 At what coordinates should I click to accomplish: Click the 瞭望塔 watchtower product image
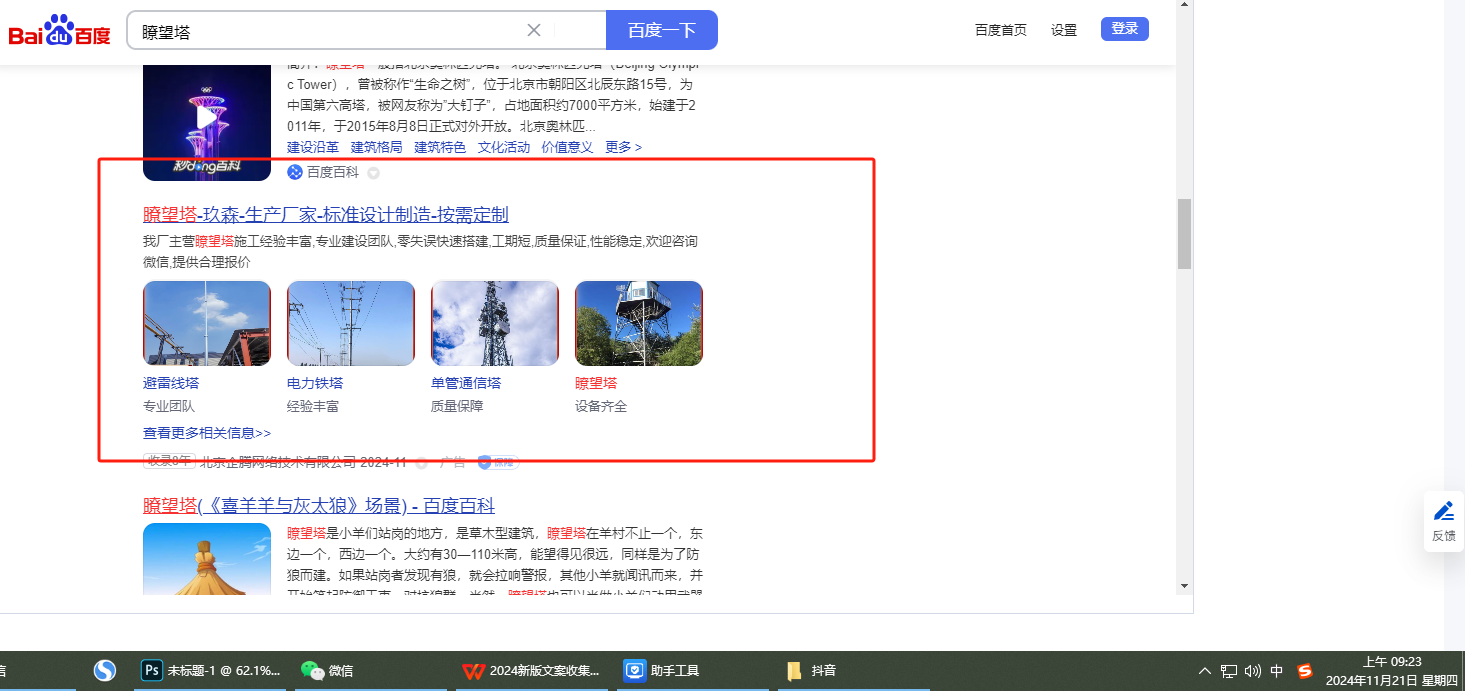pos(639,323)
